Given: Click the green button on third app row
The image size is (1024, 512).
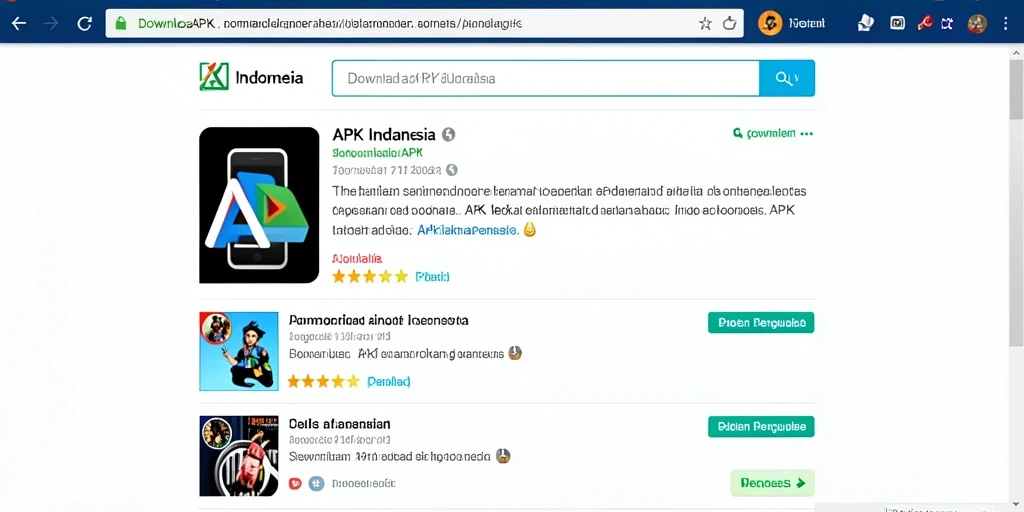Looking at the screenshot, I should pyautogui.click(x=761, y=427).
